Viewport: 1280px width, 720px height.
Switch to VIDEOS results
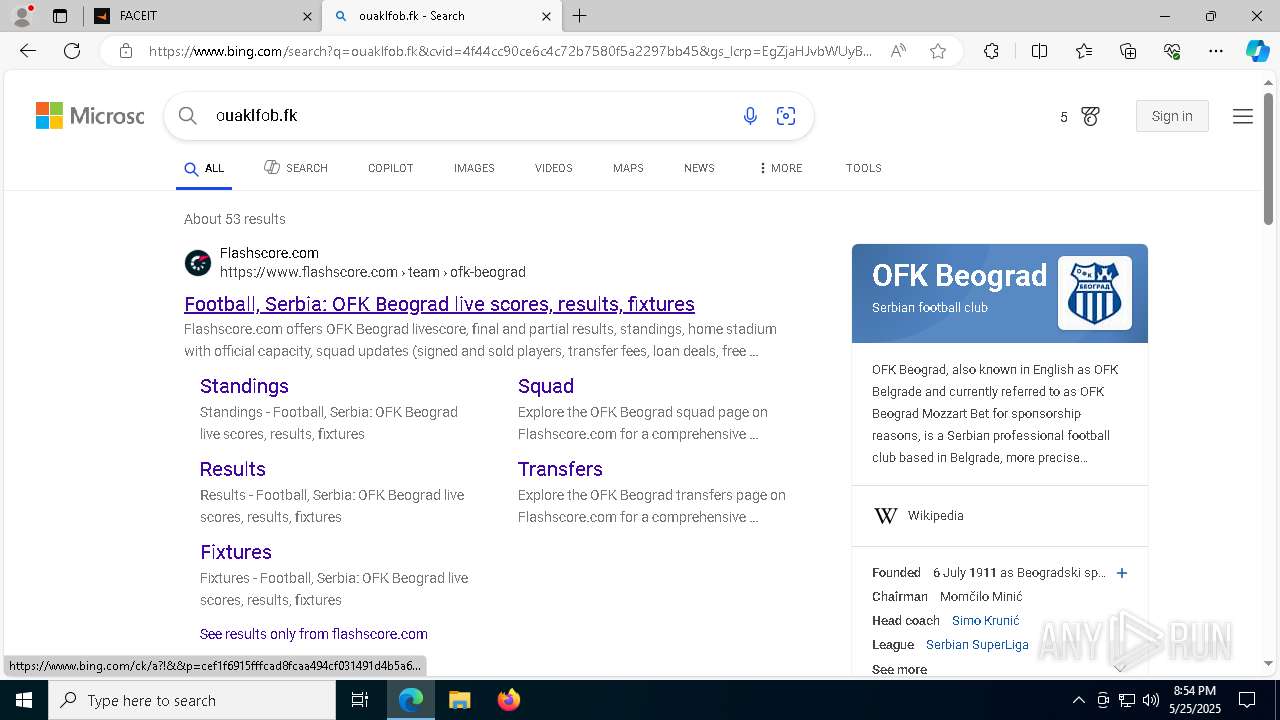click(553, 168)
